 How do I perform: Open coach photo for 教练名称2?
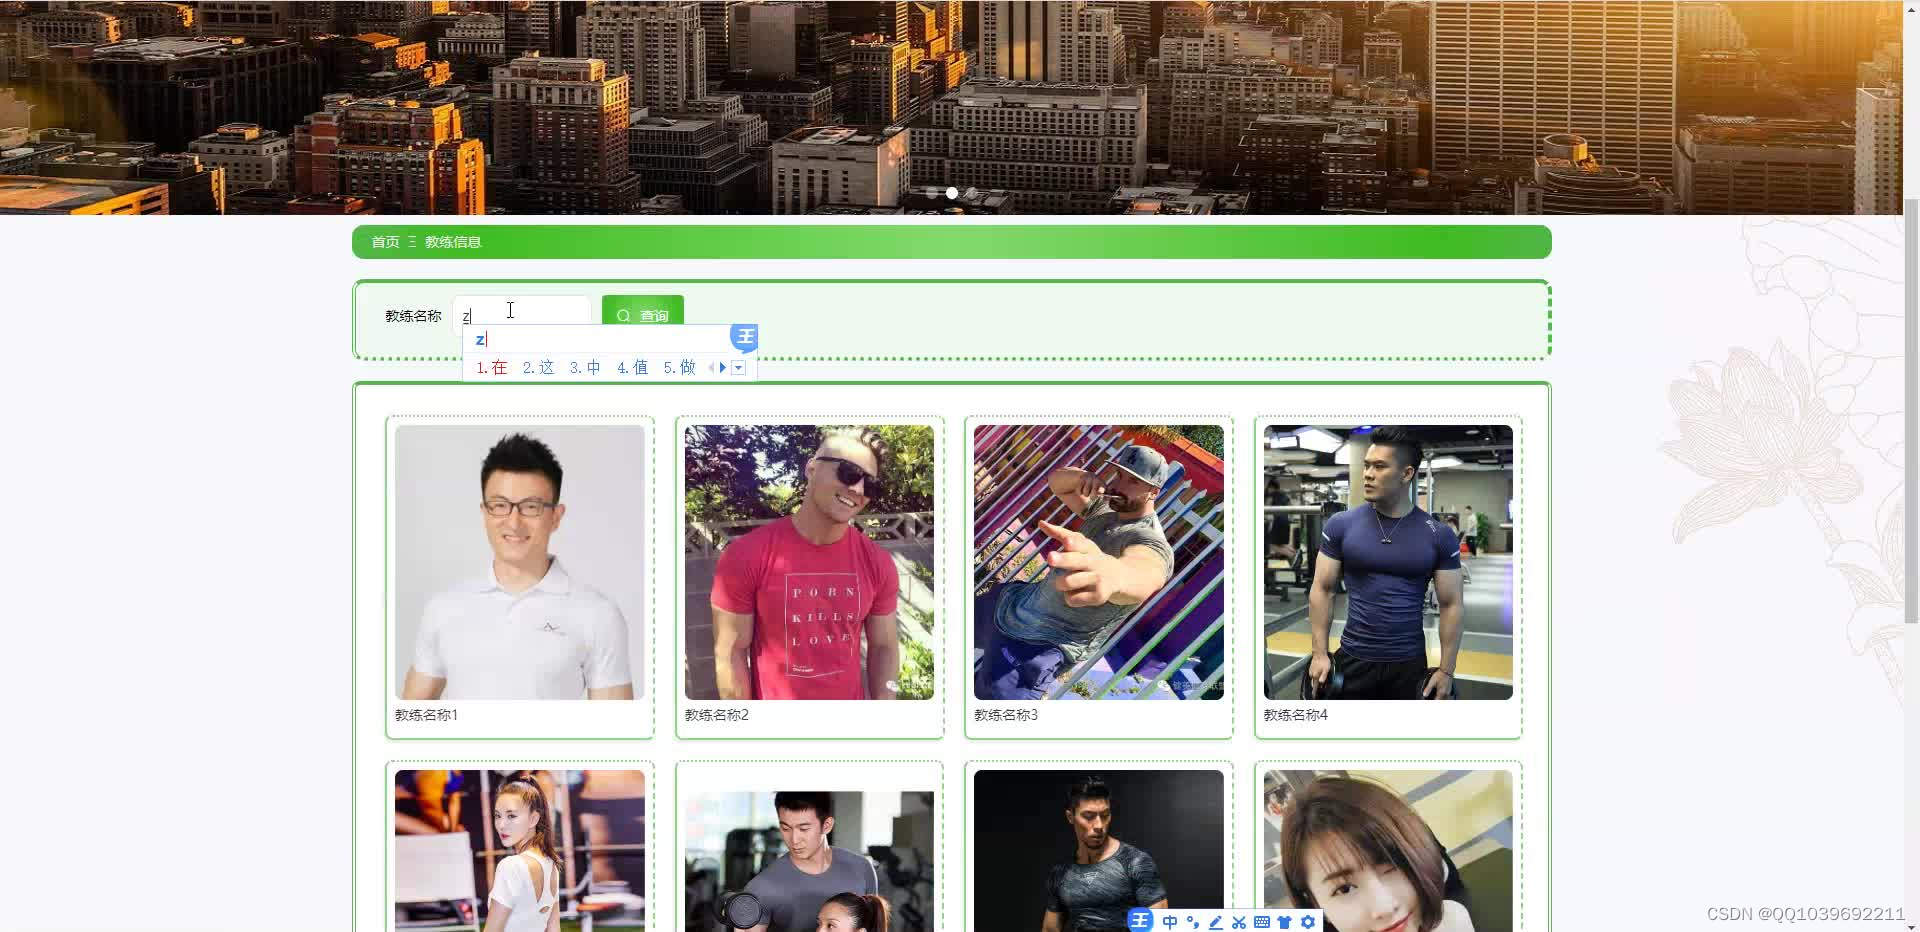coord(809,562)
